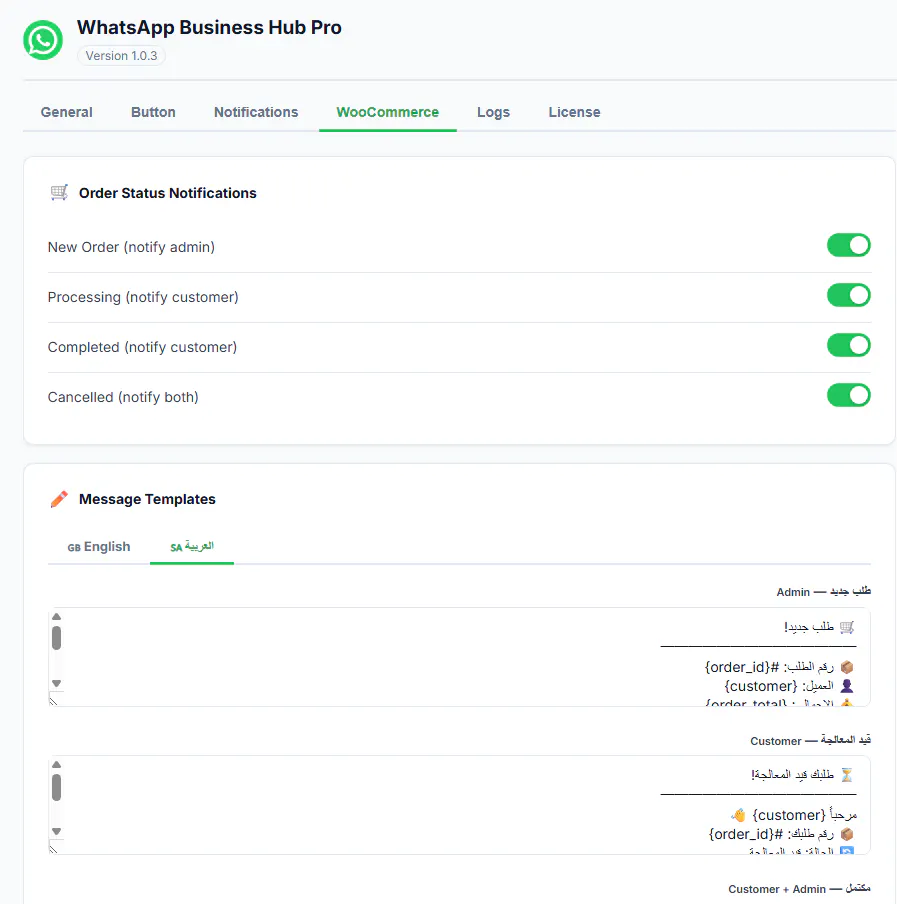Click resize handle of processing template textarea
Viewport: 897px width, 904px height.
[54, 849]
